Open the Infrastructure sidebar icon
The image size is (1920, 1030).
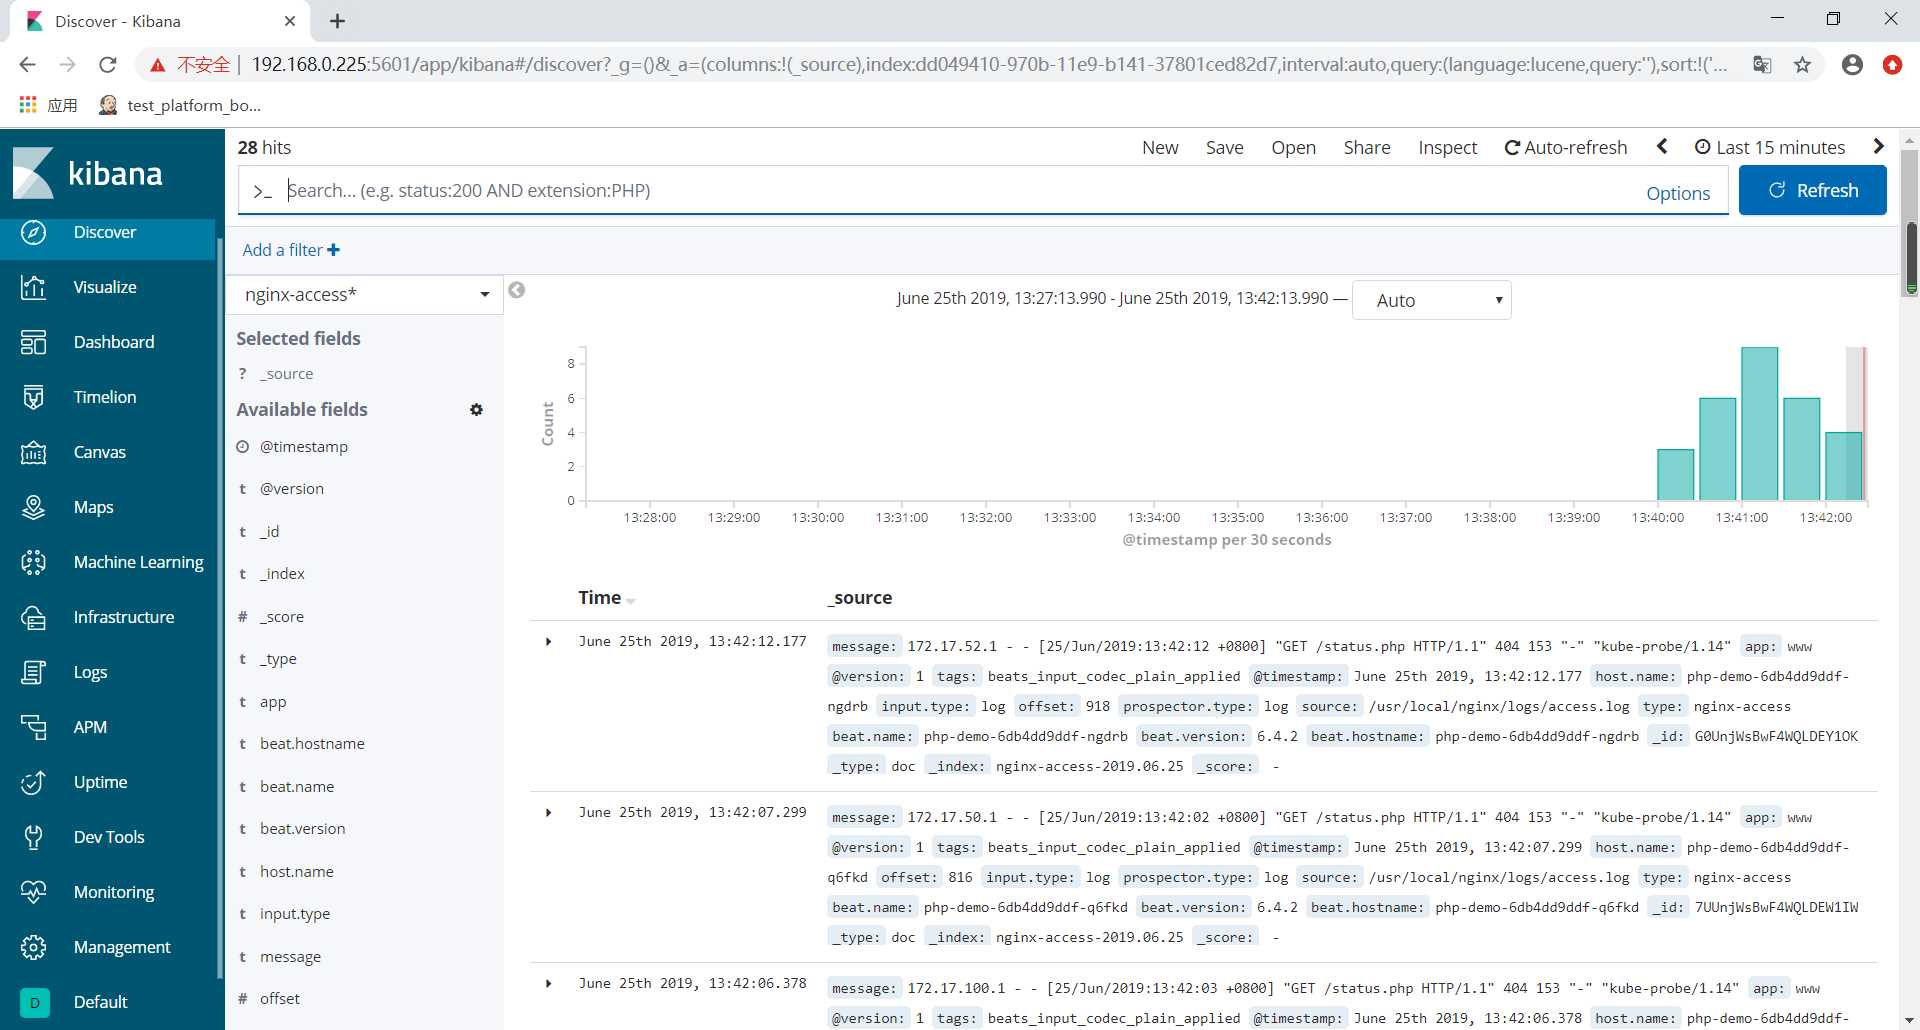coord(33,617)
